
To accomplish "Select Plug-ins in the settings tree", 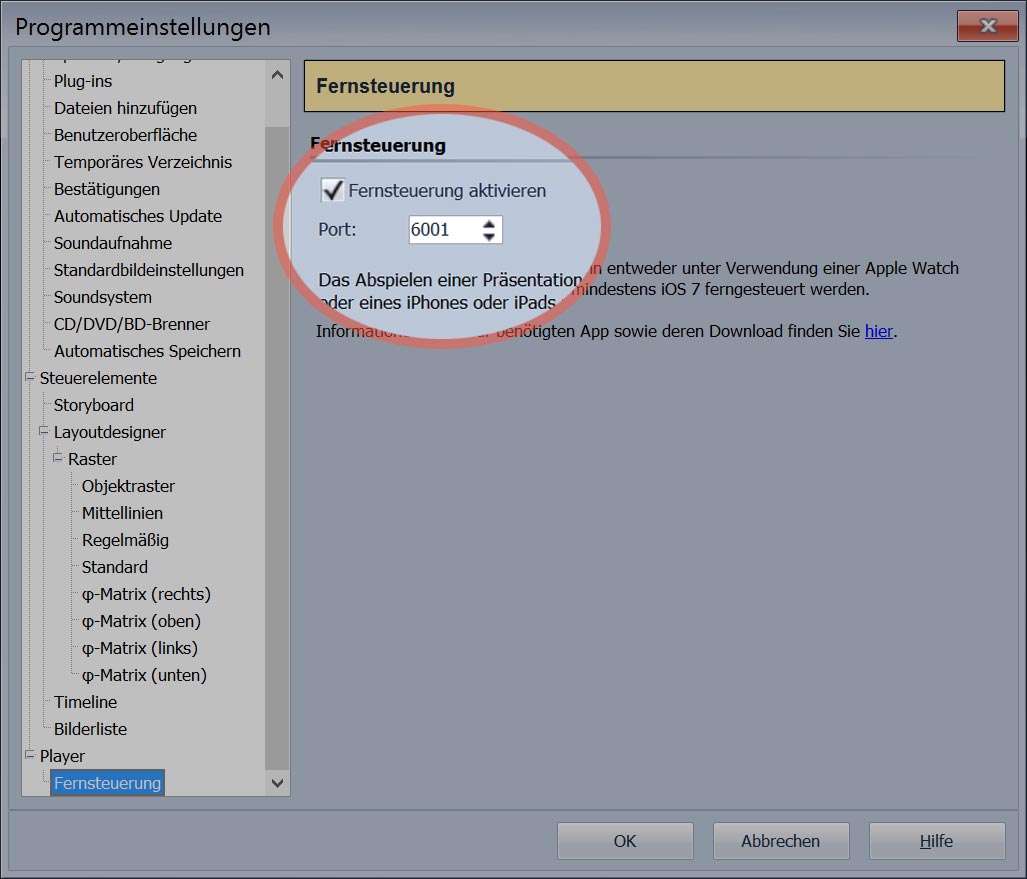I will 83,81.
